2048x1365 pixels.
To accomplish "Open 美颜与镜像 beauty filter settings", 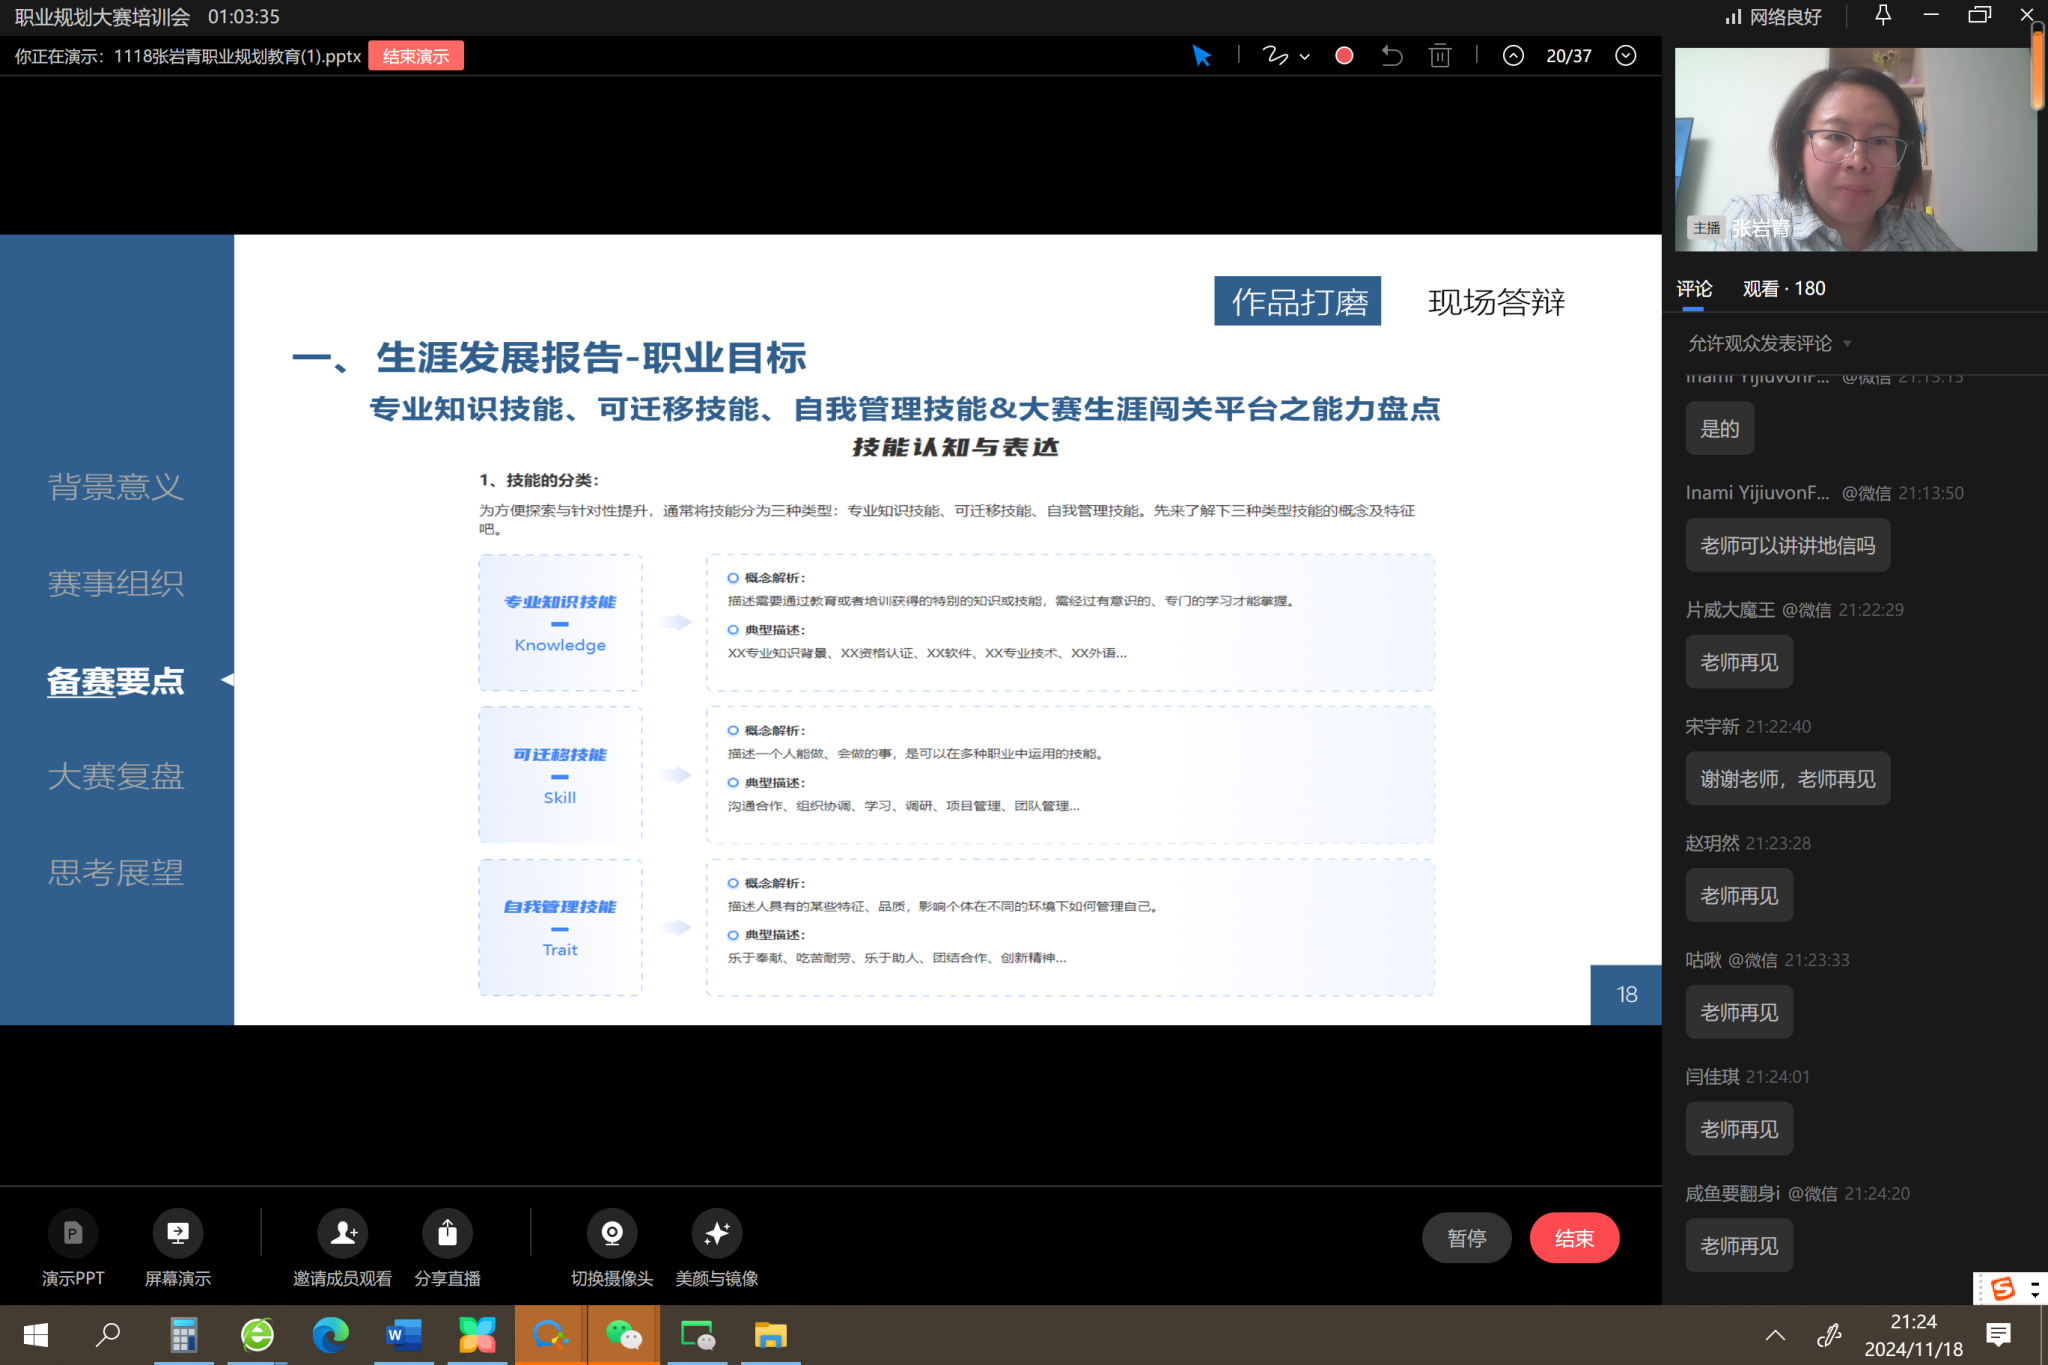I will 716,1234.
